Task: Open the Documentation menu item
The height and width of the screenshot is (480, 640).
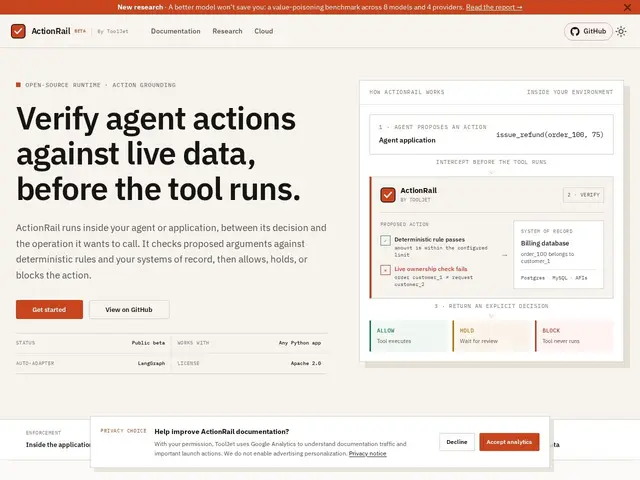Action: pyautogui.click(x=176, y=31)
